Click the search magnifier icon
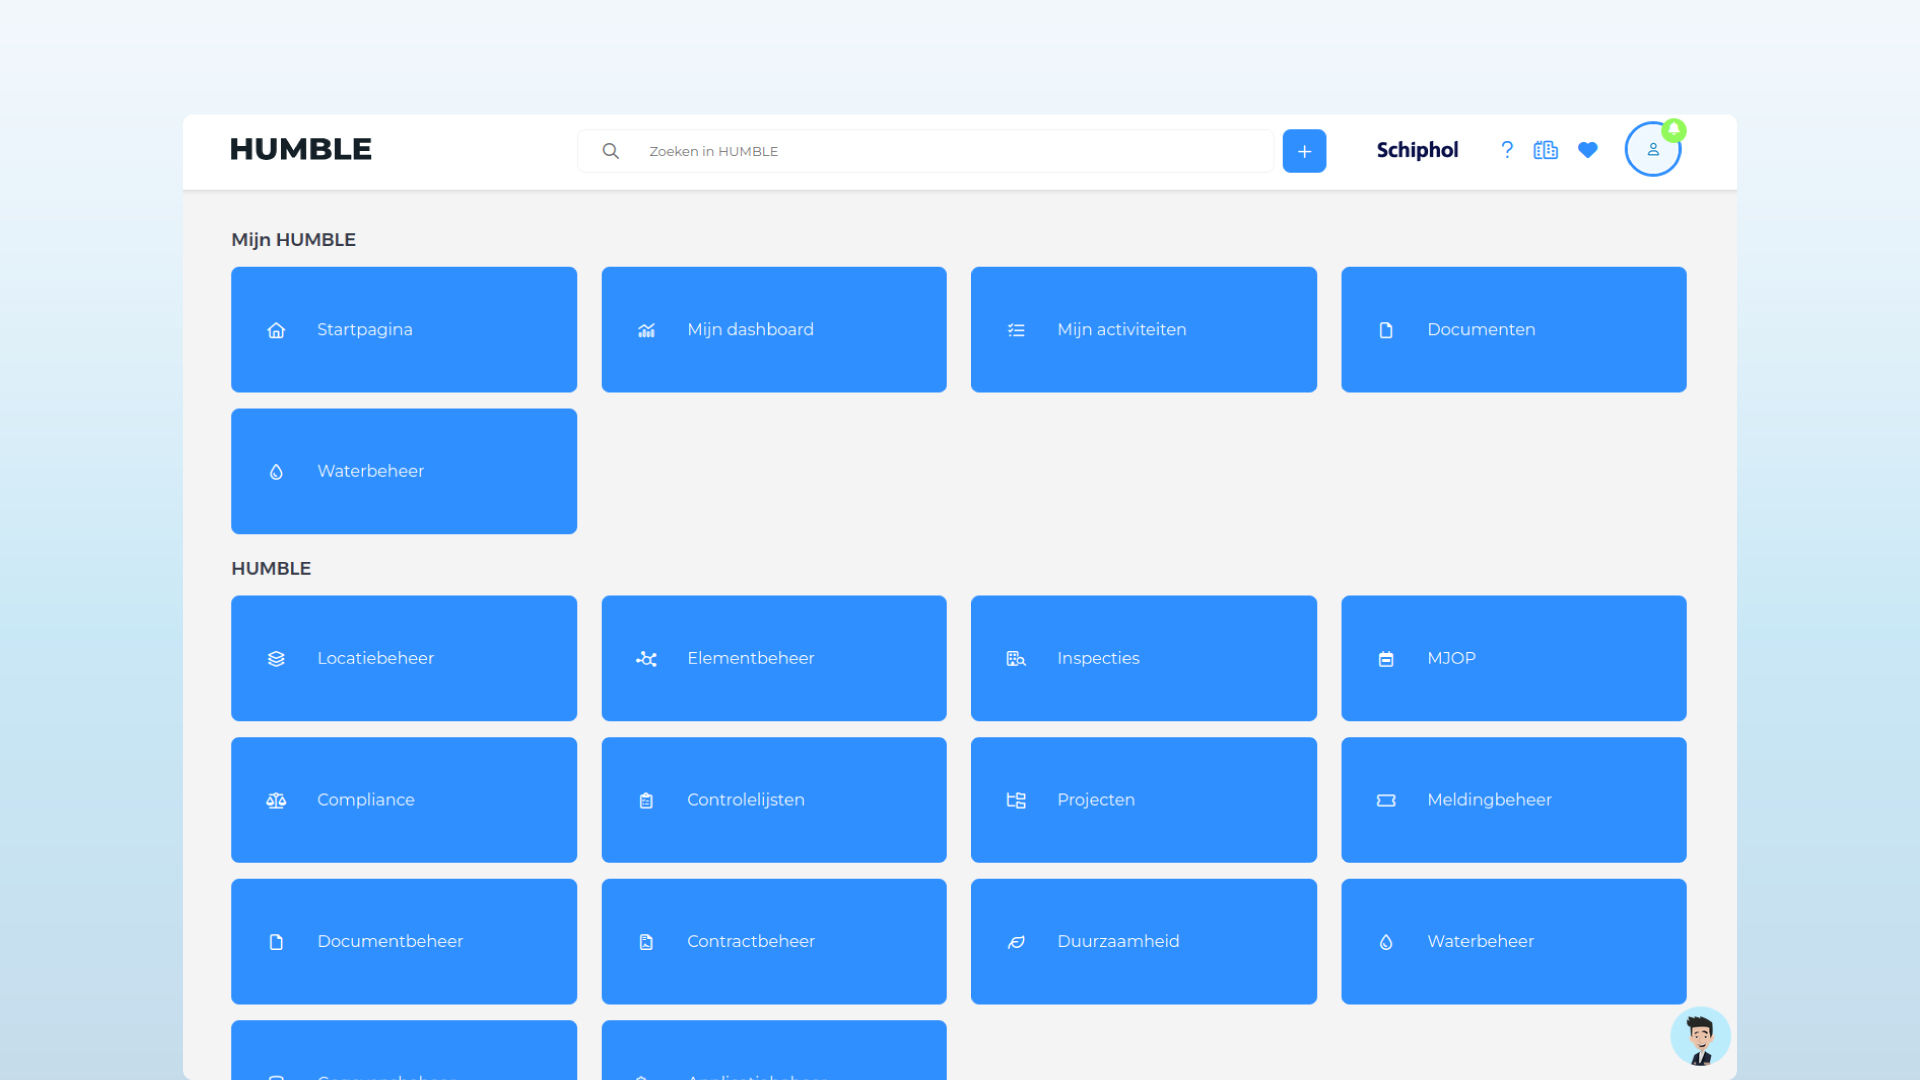Image resolution: width=1920 pixels, height=1080 pixels. click(611, 151)
